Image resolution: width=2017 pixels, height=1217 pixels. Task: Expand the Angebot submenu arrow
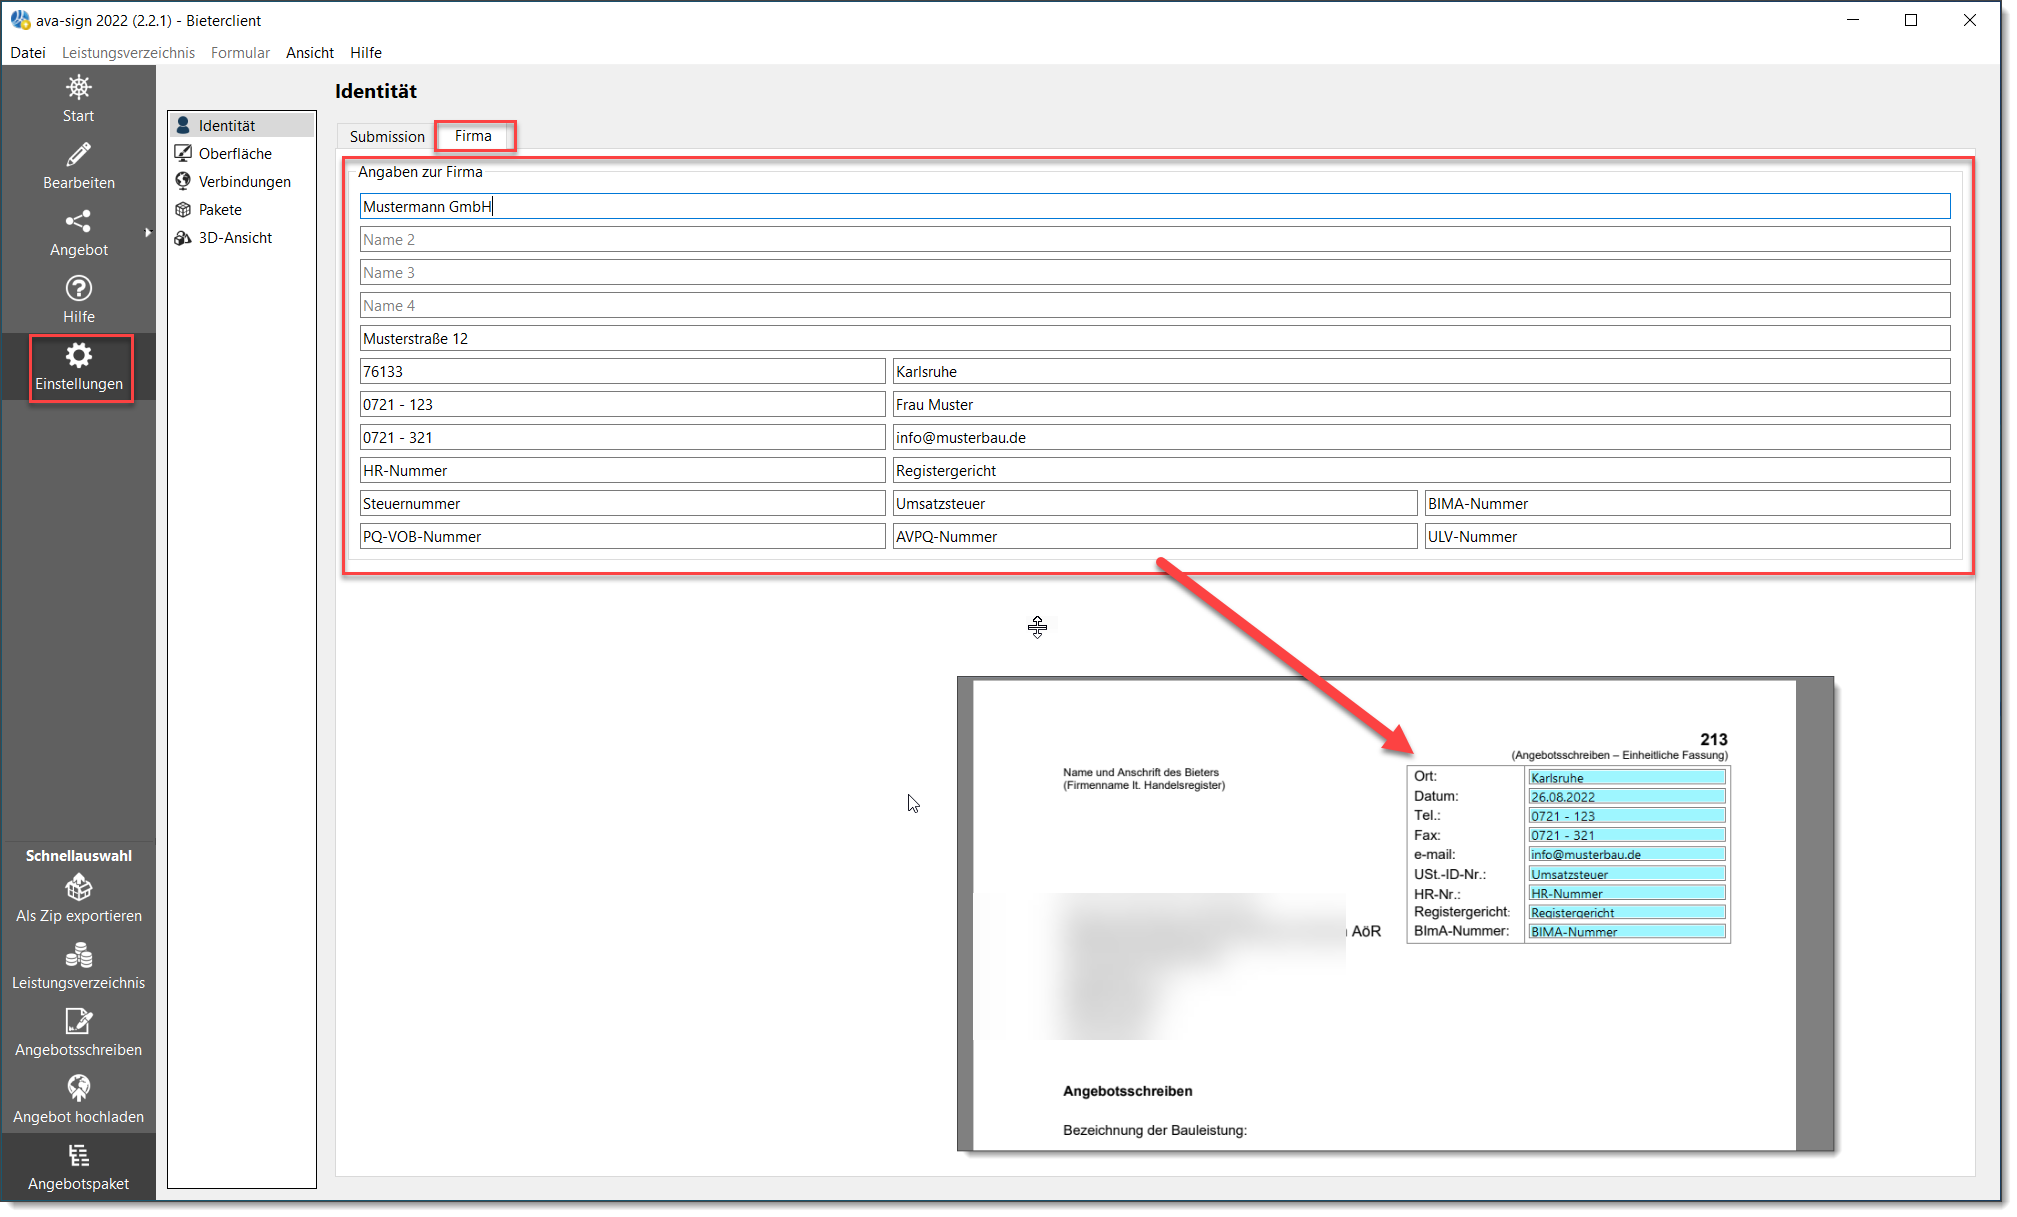148,233
